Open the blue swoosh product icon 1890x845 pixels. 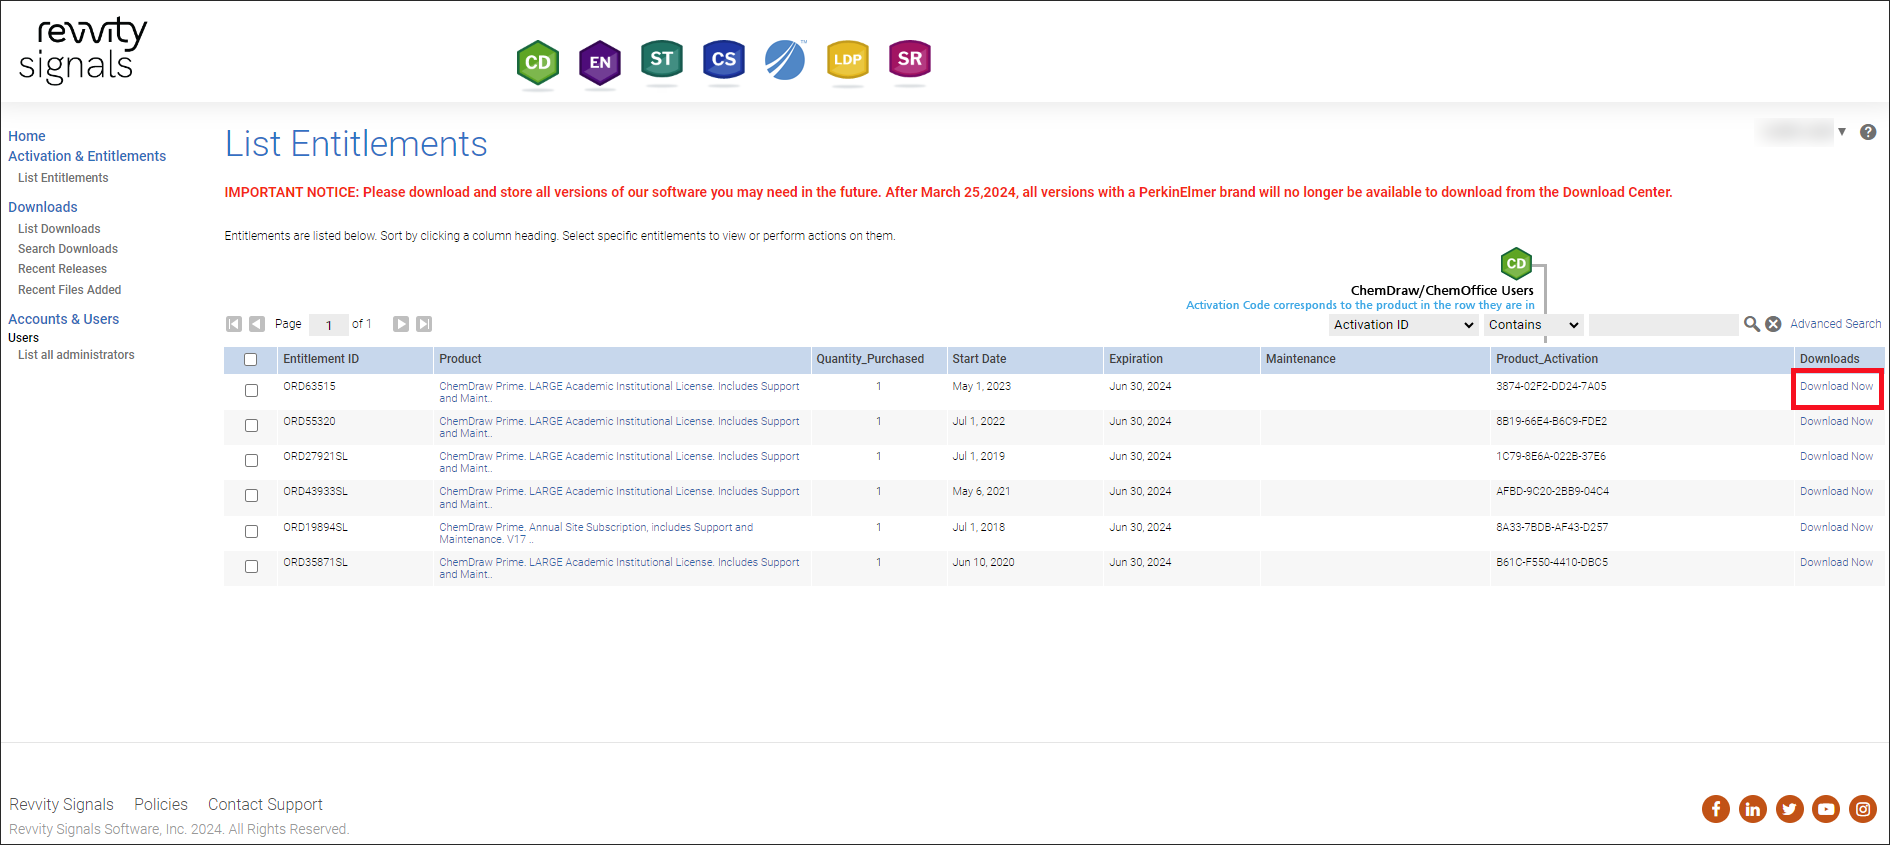pyautogui.click(x=785, y=60)
